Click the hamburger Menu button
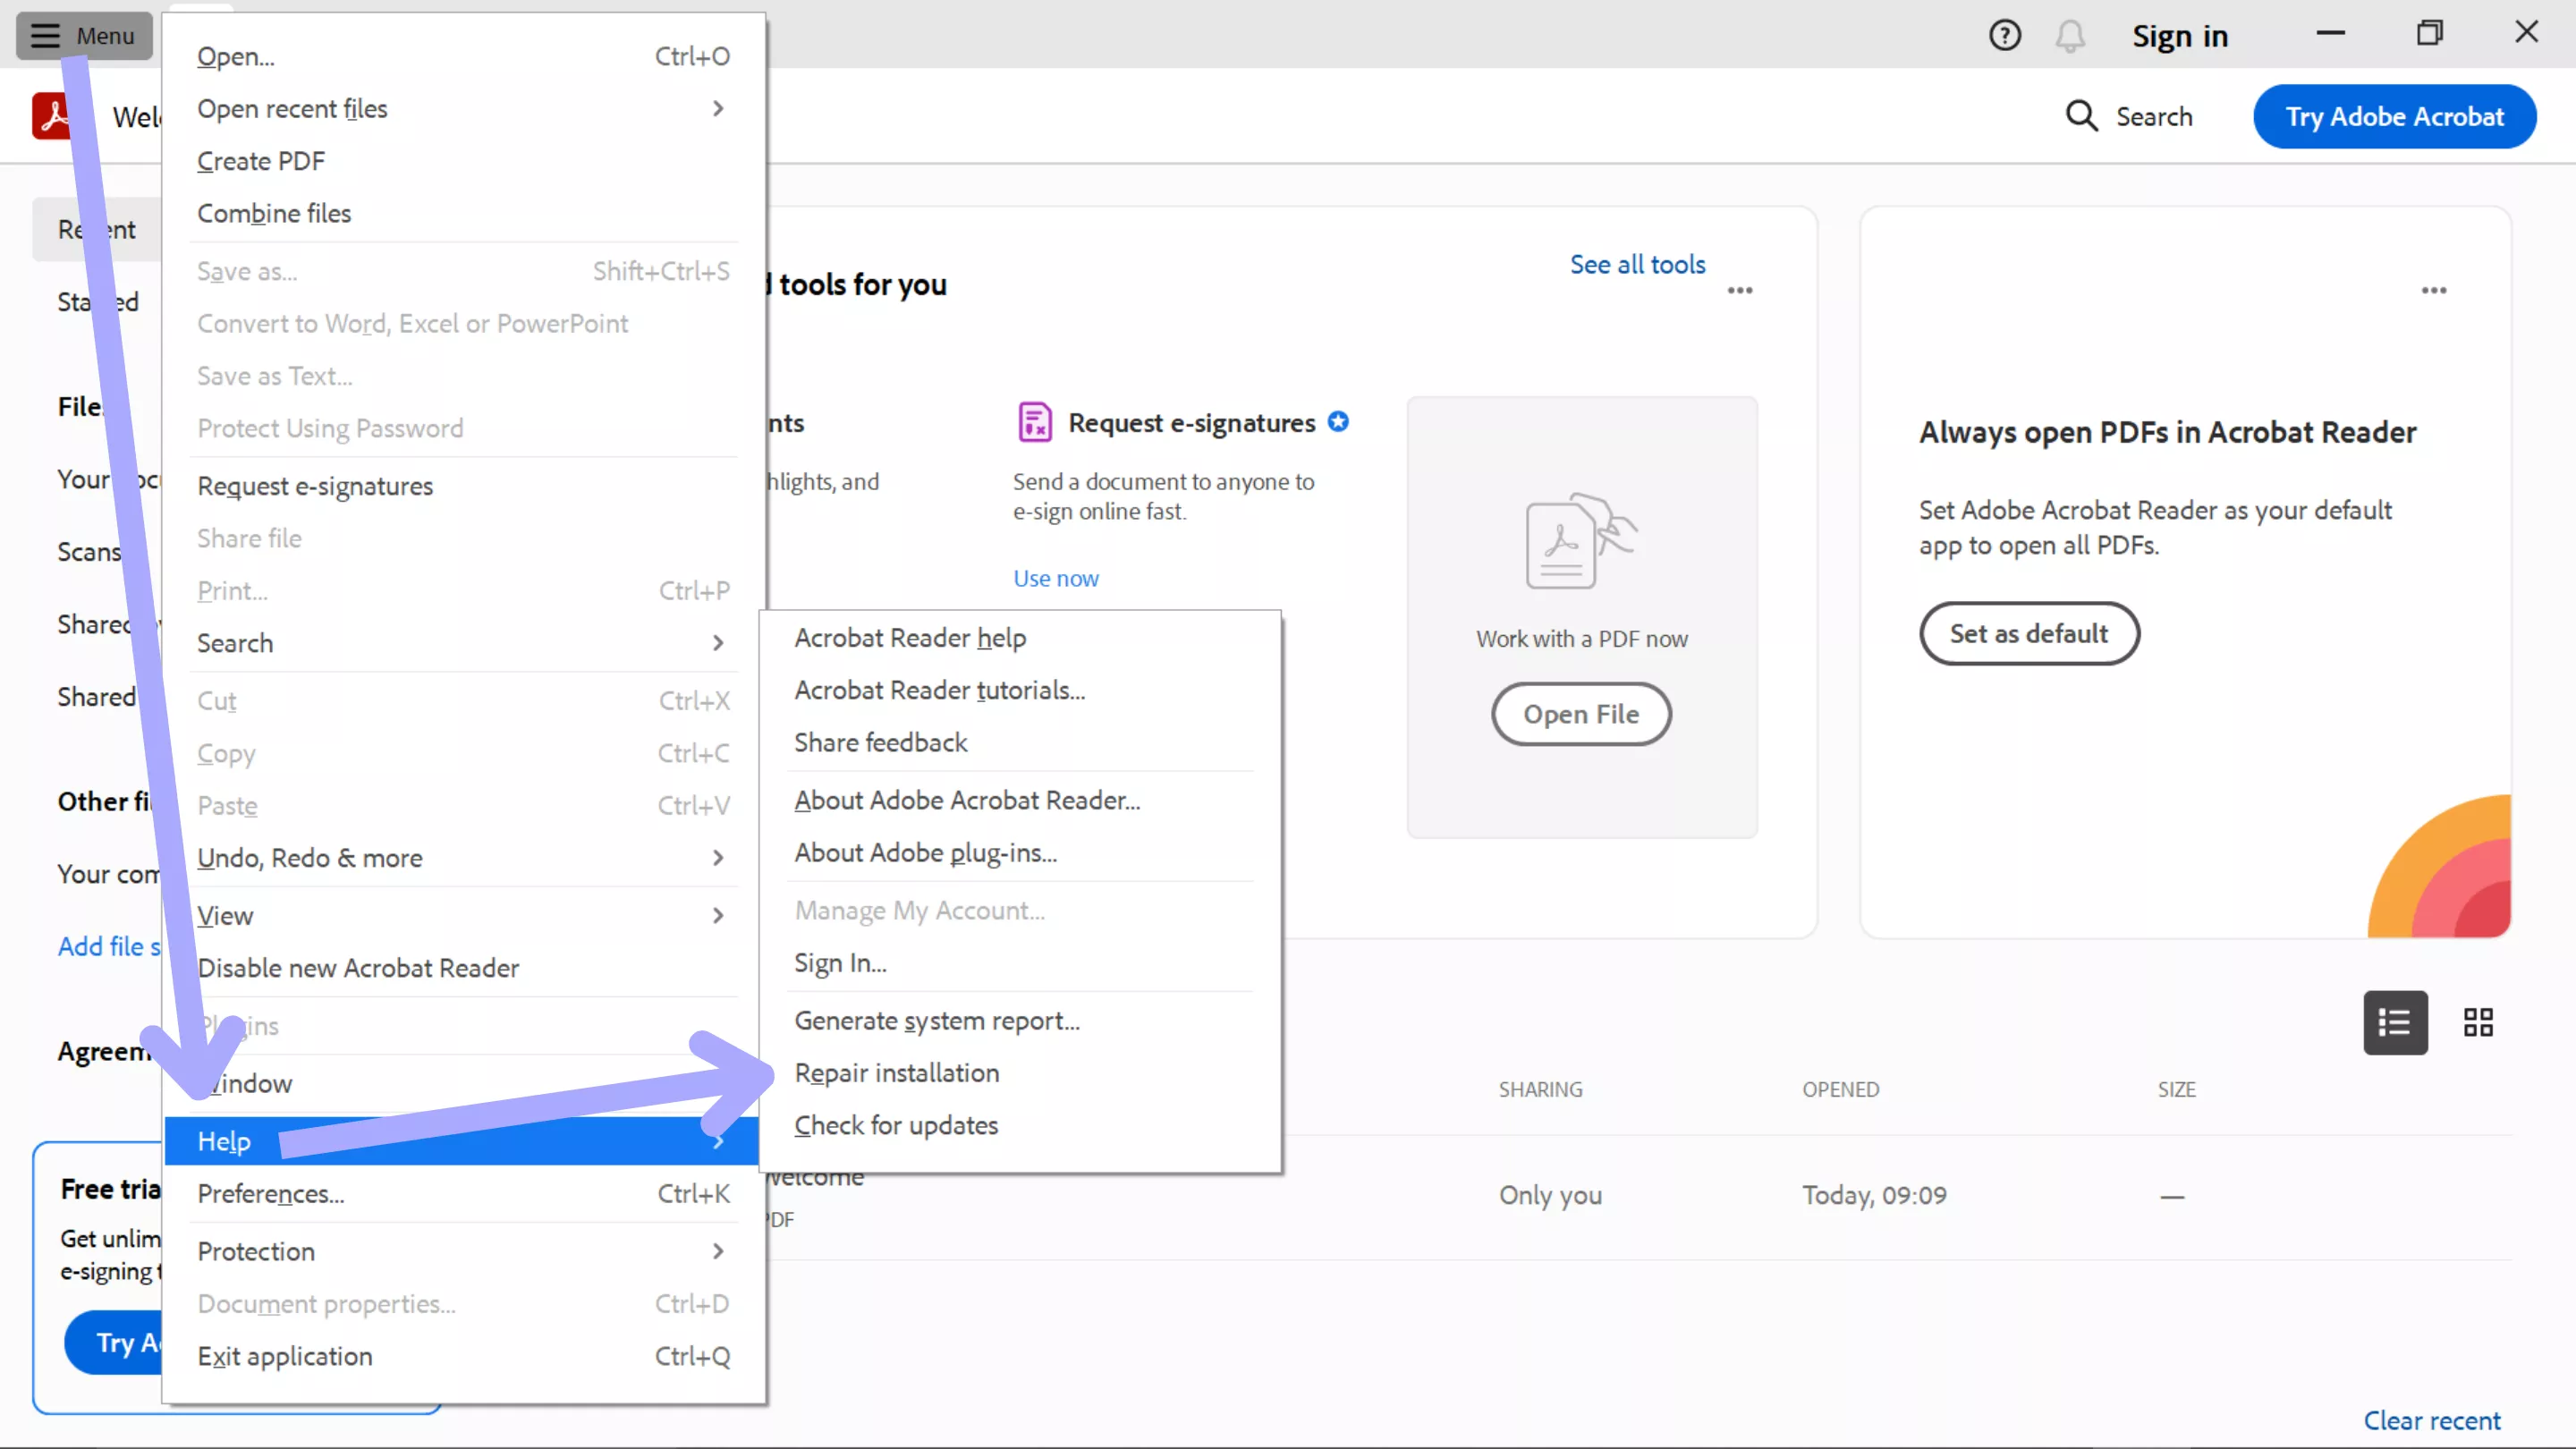Screen dimensions: 2576x1449 pos(84,36)
